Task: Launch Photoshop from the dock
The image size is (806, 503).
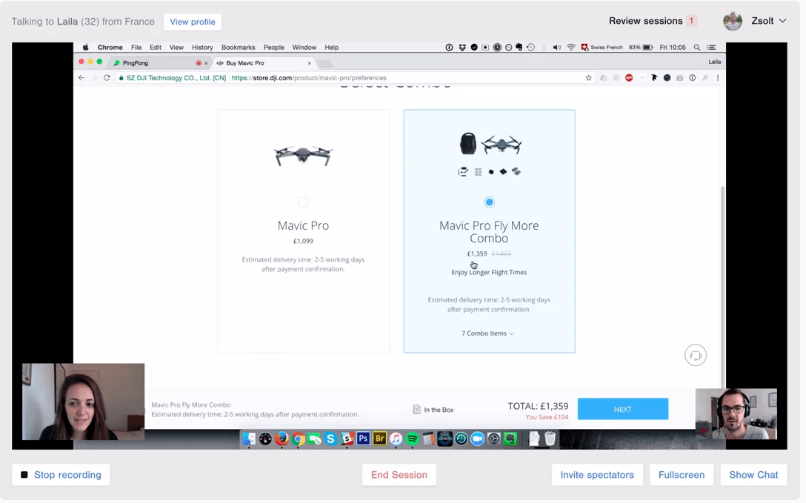Action: pos(363,439)
